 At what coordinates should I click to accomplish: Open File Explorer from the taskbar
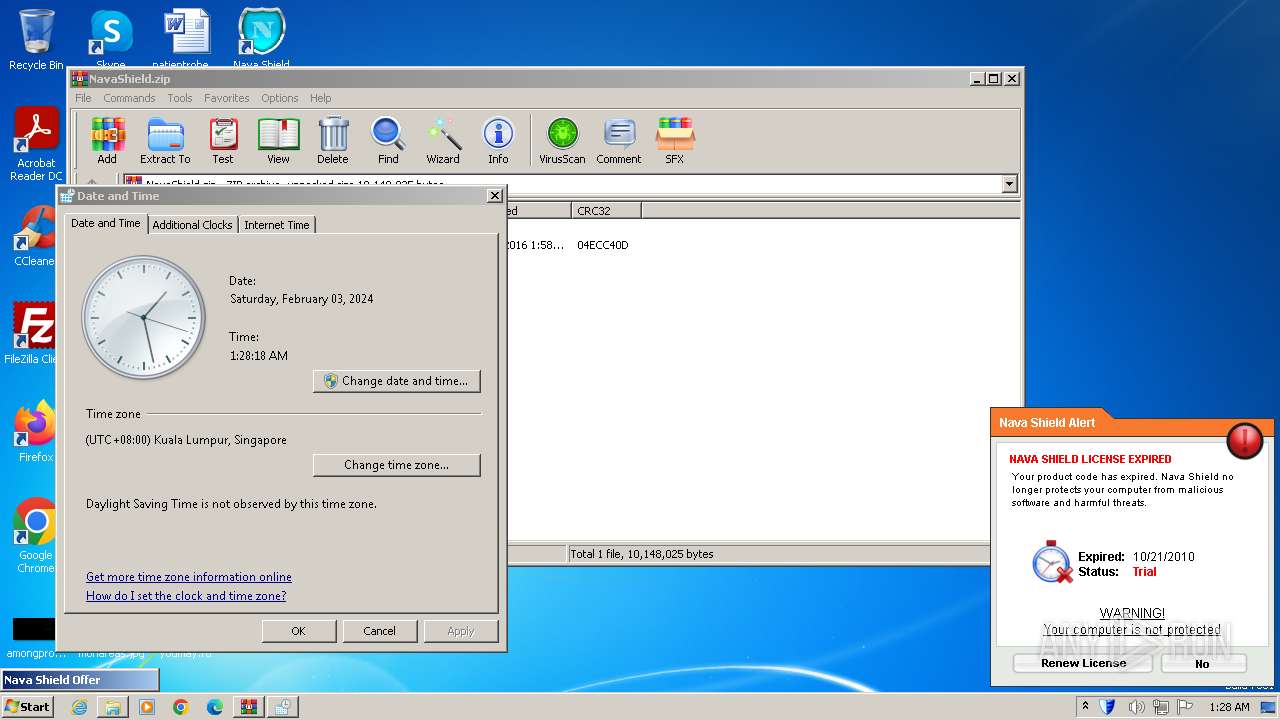click(113, 707)
